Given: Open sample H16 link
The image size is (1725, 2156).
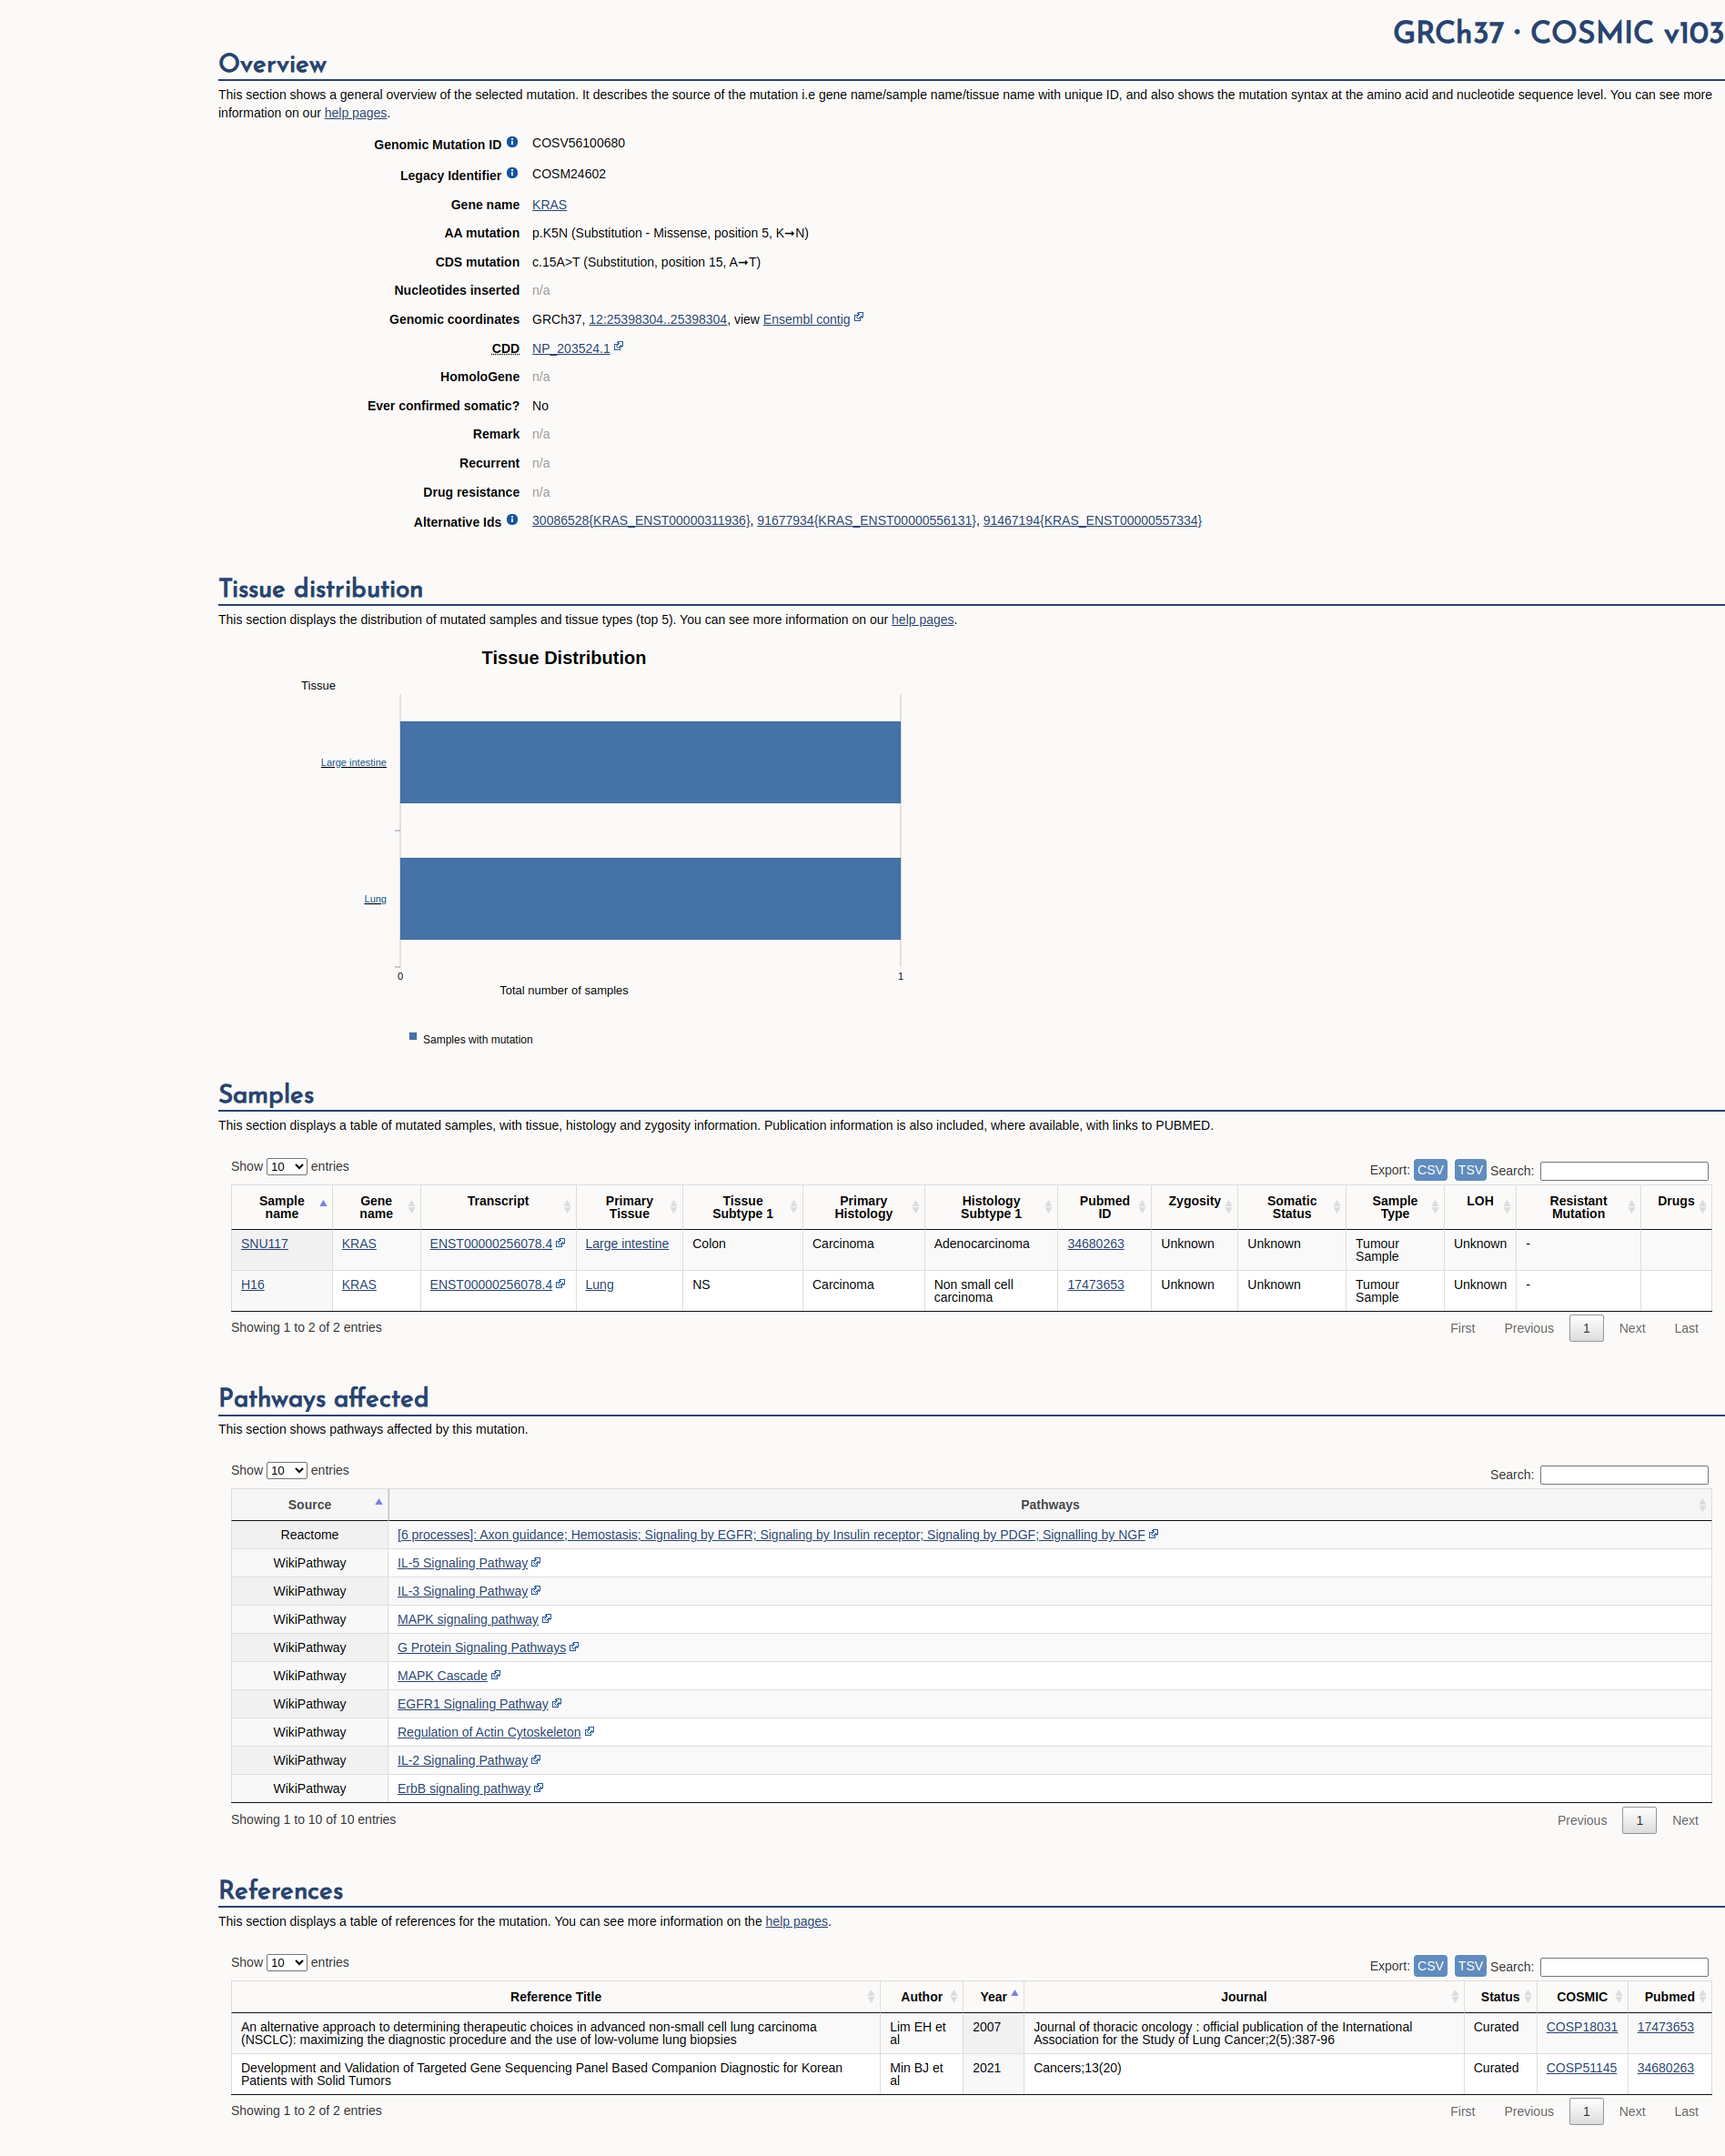Looking at the screenshot, I should [x=253, y=1284].
